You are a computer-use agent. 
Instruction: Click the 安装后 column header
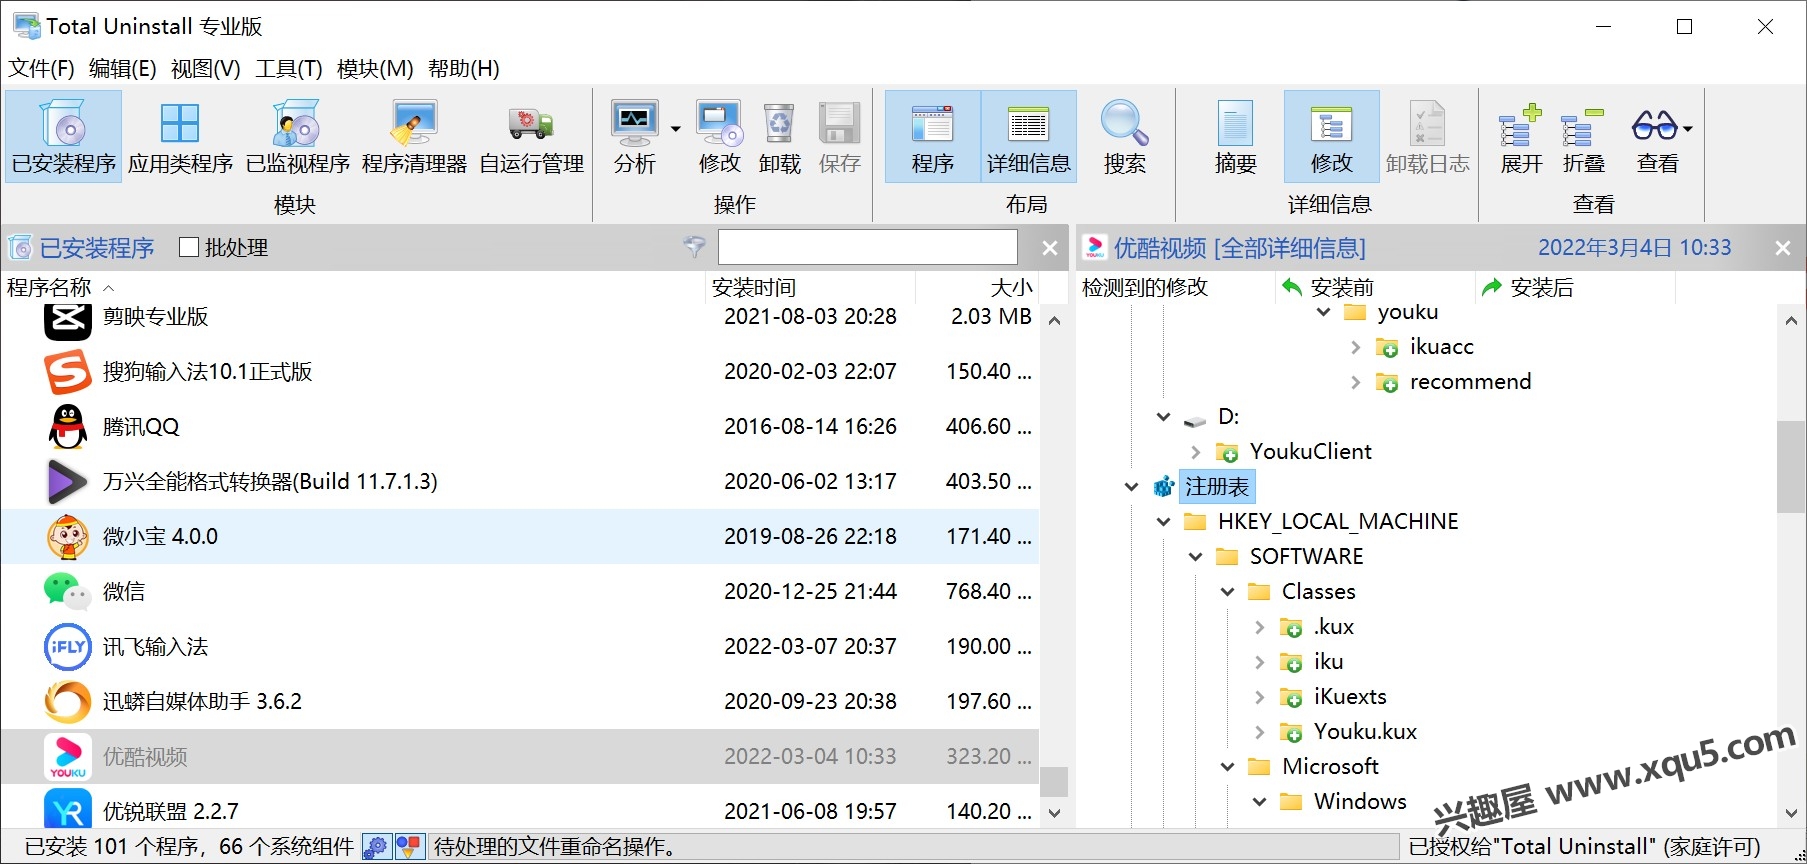[x=1575, y=288]
